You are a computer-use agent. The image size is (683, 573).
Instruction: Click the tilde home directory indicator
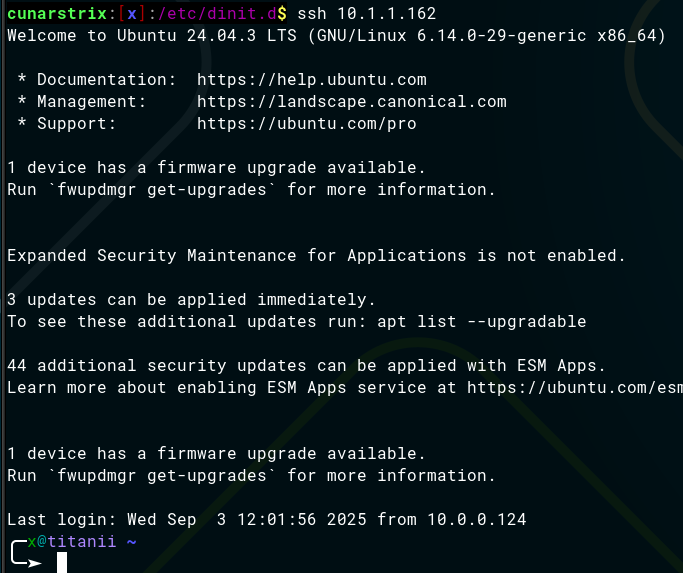pyautogui.click(x=131, y=541)
